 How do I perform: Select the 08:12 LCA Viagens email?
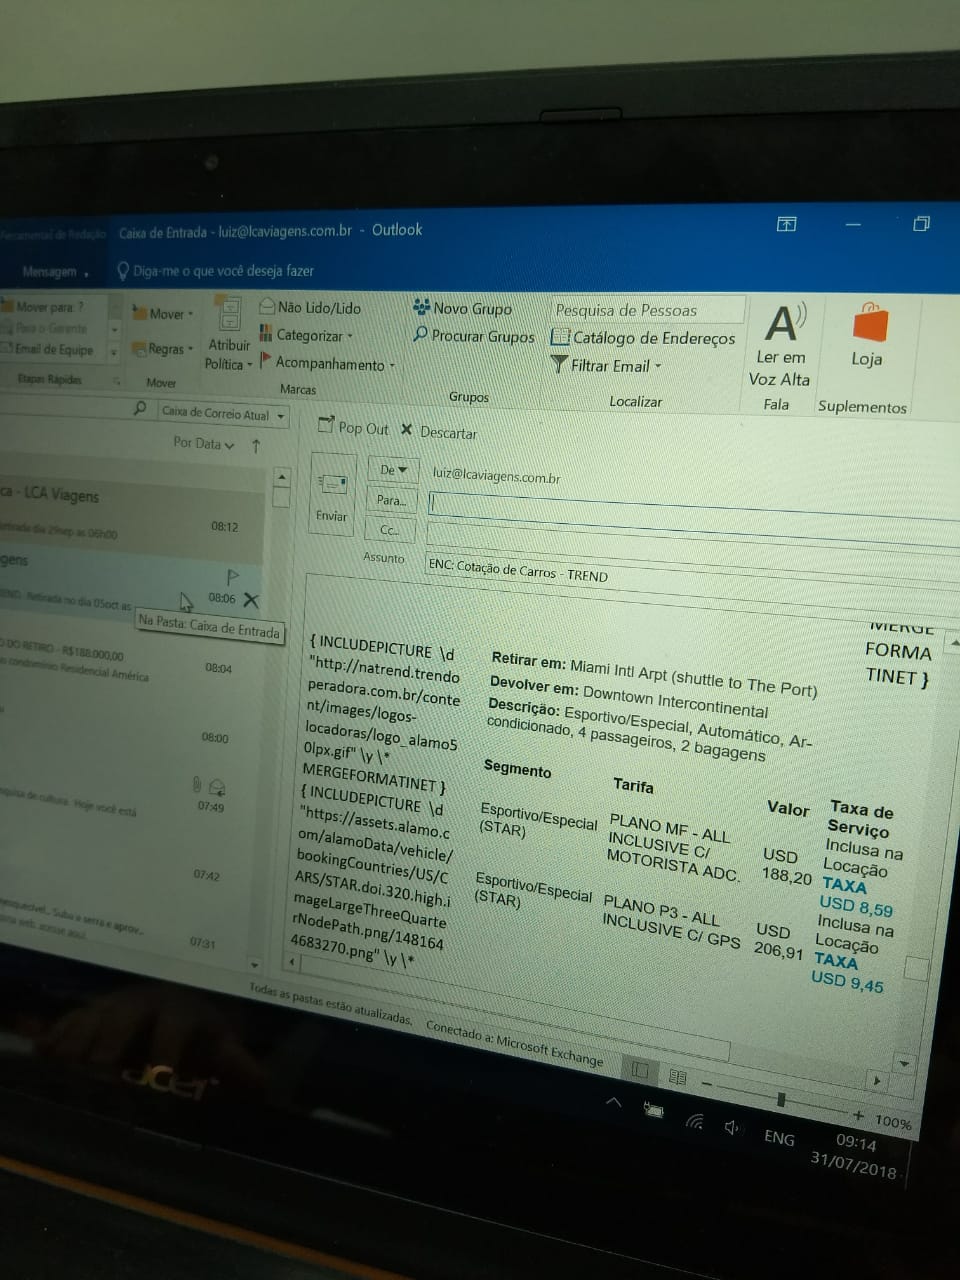(x=130, y=511)
